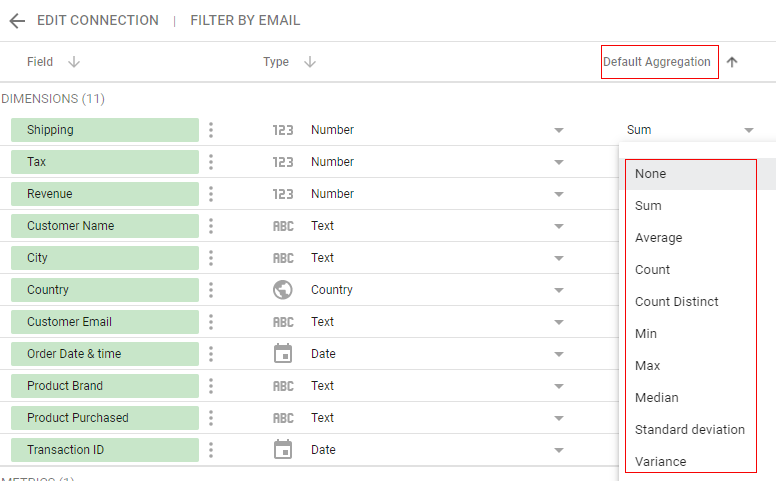
Task: Expand type dropdown for Revenue
Action: 559,194
